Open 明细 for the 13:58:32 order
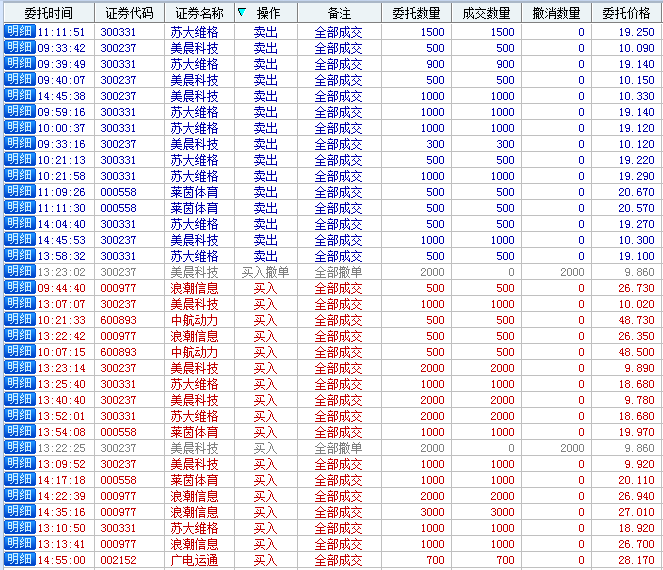663x570 pixels. point(19,255)
